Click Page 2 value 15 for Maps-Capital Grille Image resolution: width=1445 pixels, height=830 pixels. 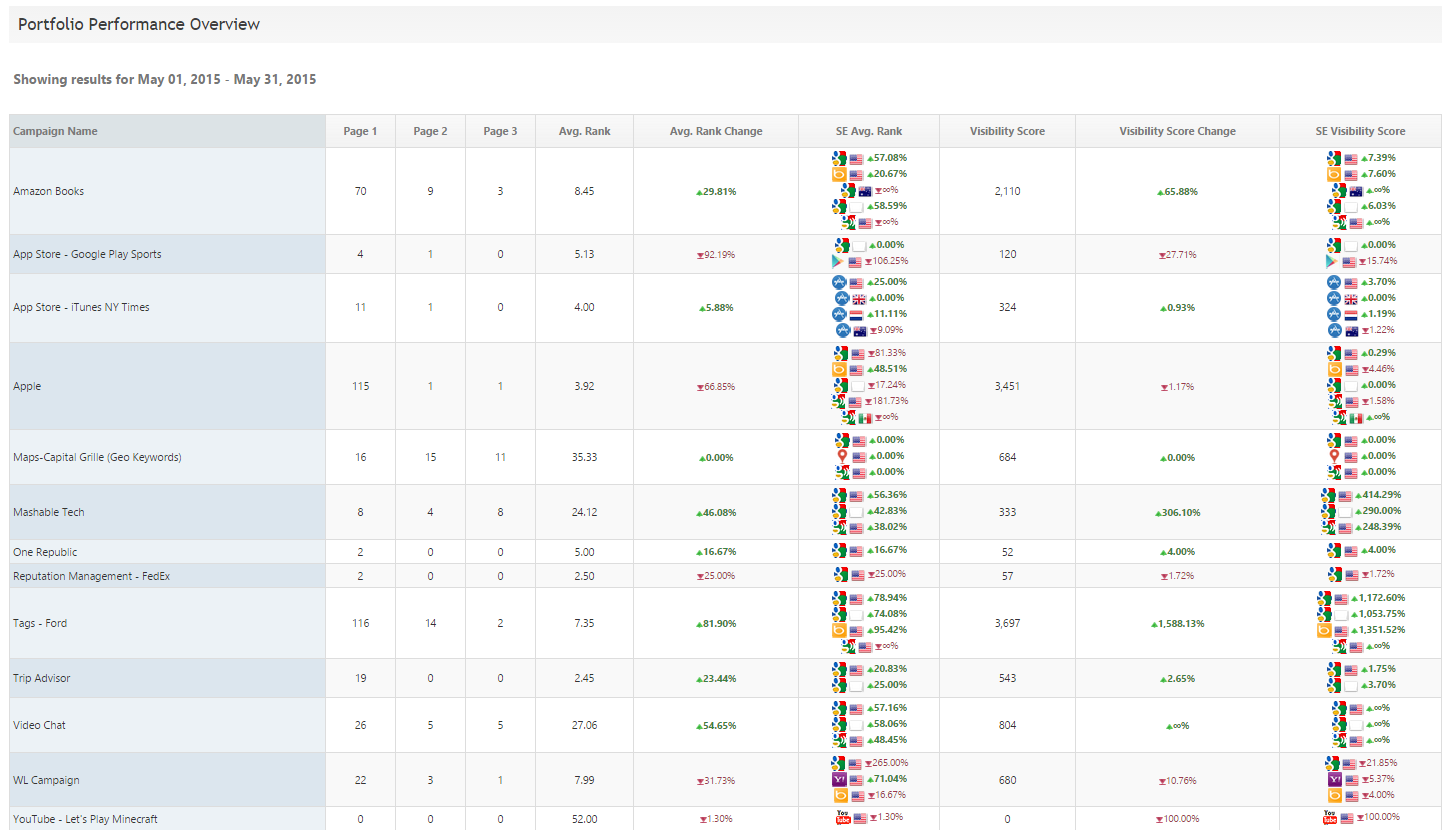[x=430, y=457]
